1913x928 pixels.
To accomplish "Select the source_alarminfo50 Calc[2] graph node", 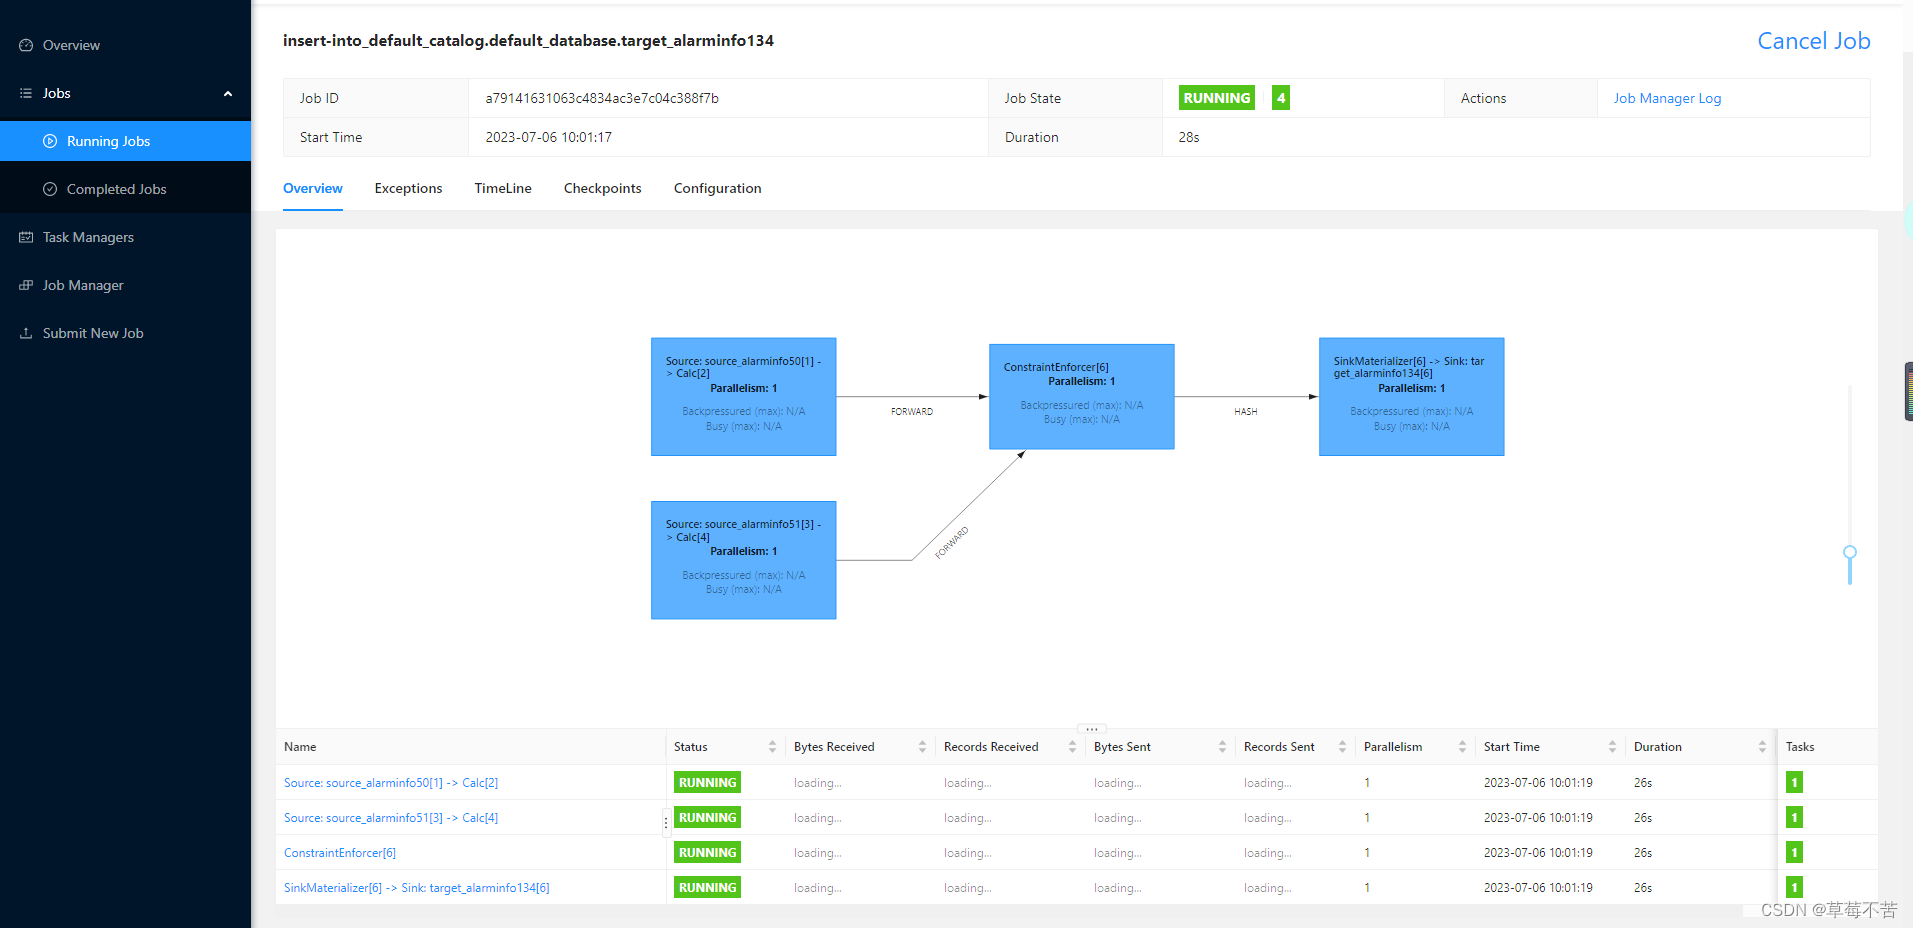I will 743,396.
